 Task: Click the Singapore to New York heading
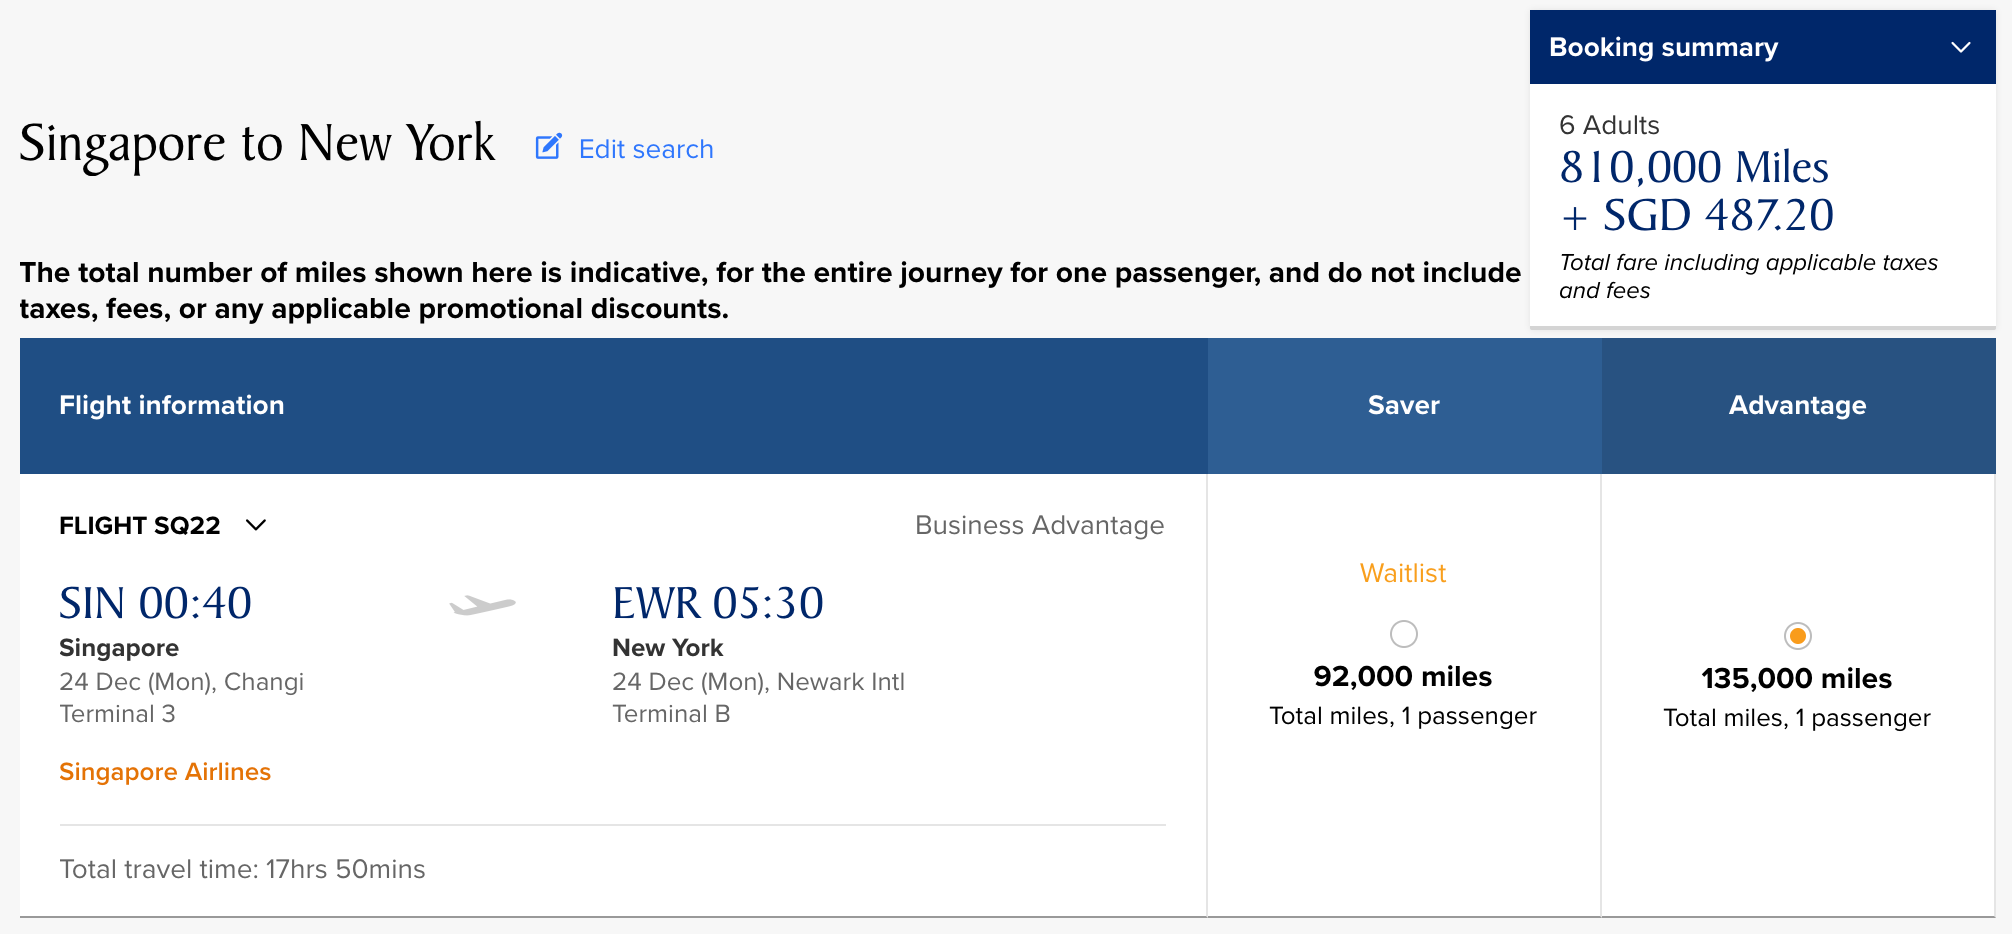[257, 143]
